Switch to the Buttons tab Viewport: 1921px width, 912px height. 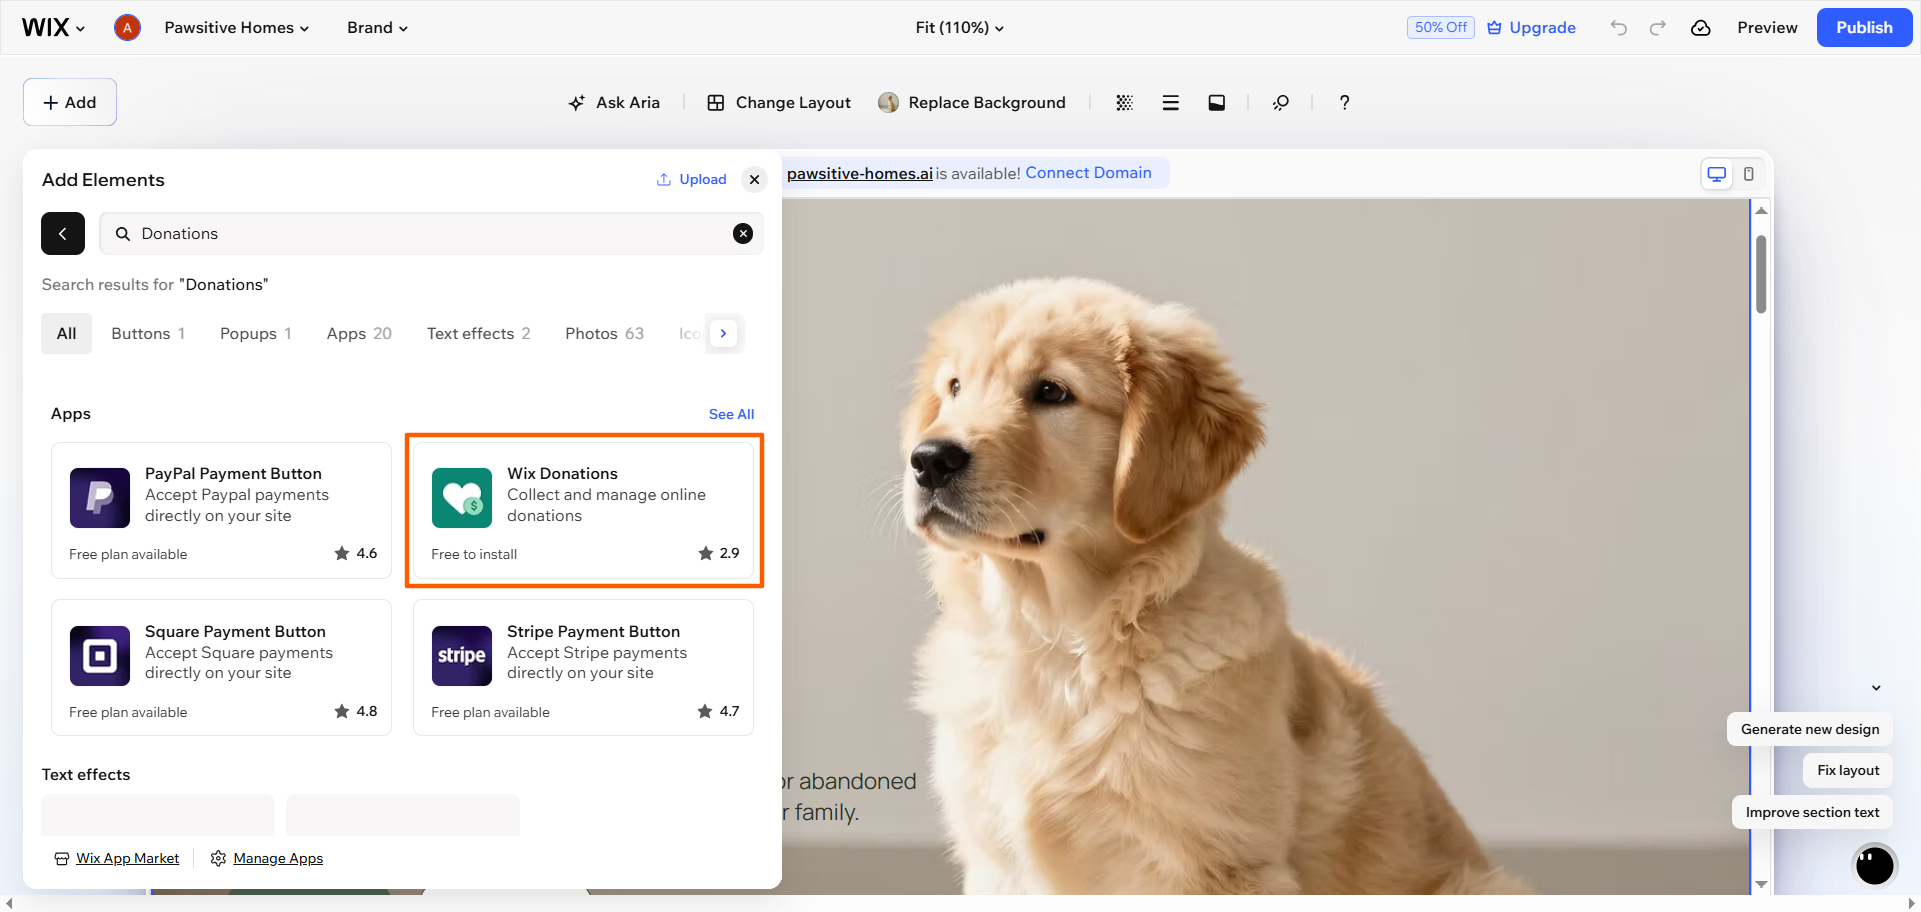tap(148, 333)
